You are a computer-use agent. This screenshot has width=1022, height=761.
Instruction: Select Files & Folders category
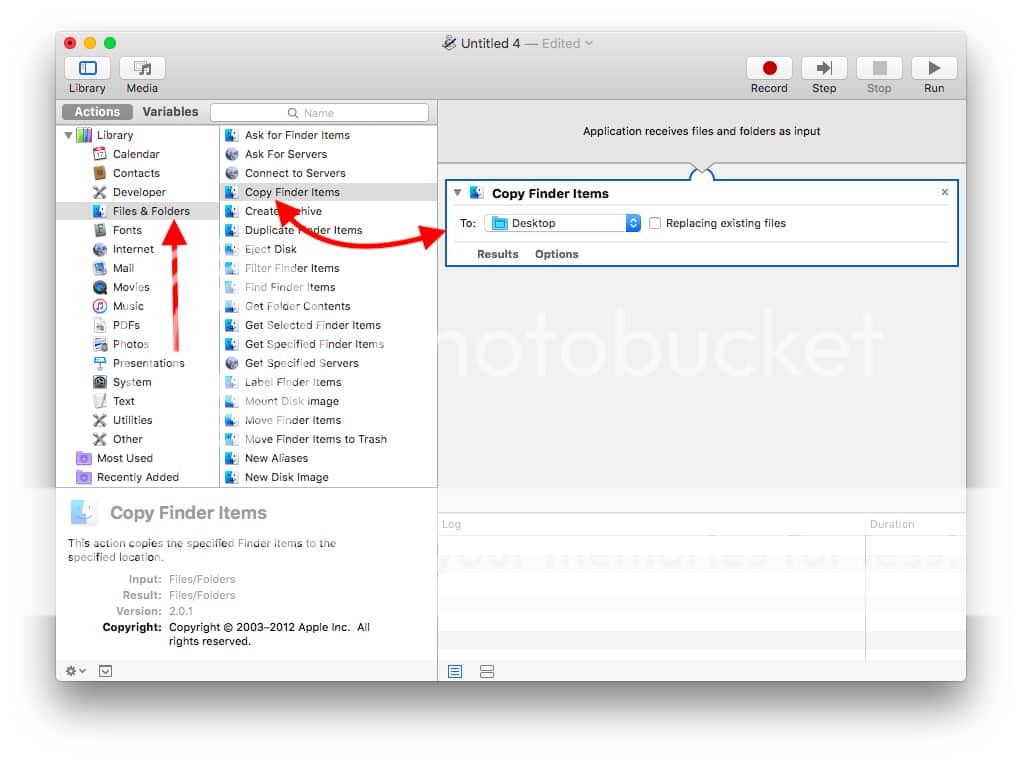click(x=138, y=211)
